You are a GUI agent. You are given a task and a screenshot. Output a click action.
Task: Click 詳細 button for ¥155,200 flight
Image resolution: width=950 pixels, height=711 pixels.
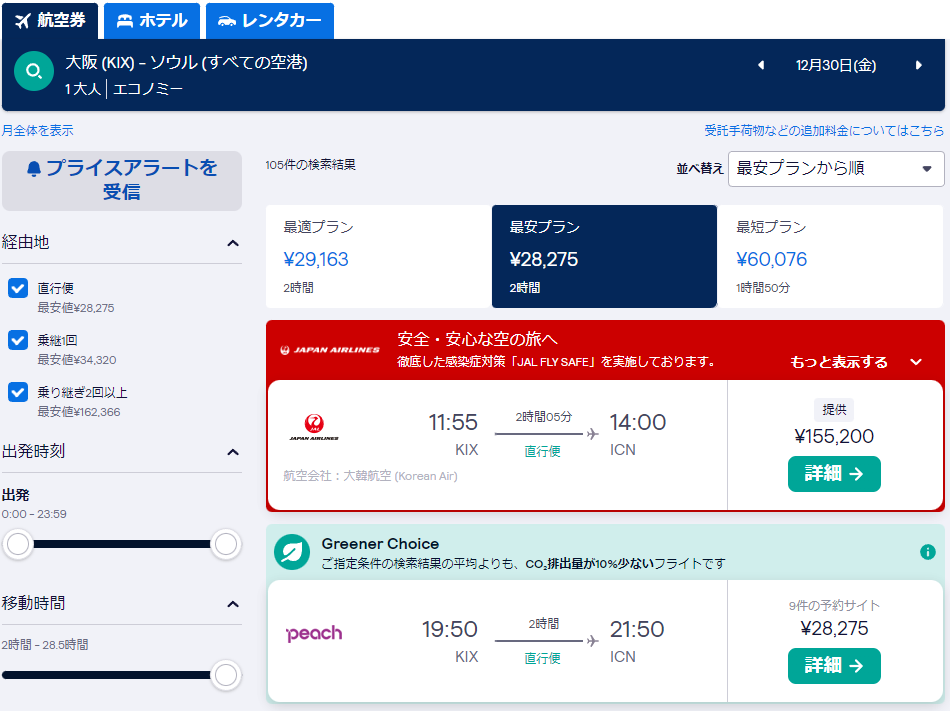click(834, 474)
